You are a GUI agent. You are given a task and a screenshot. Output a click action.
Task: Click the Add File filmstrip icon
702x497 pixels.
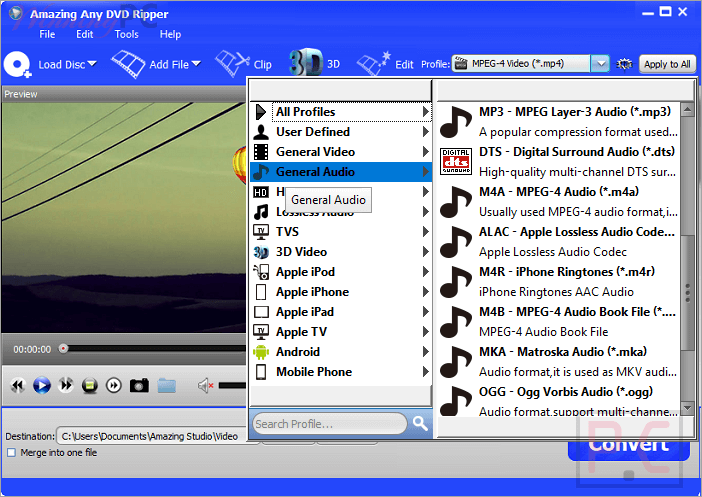(128, 64)
